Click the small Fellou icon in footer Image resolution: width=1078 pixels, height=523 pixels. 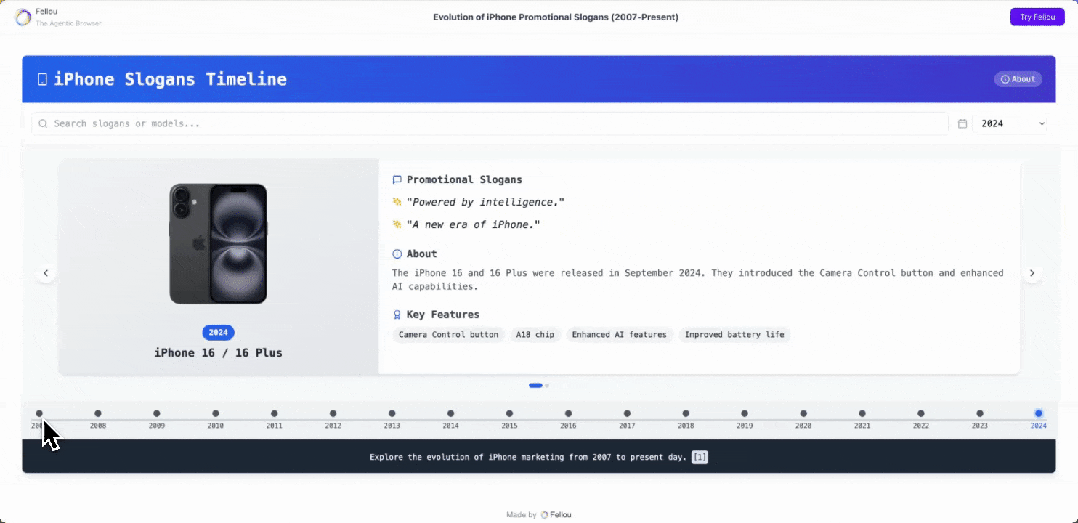544,514
